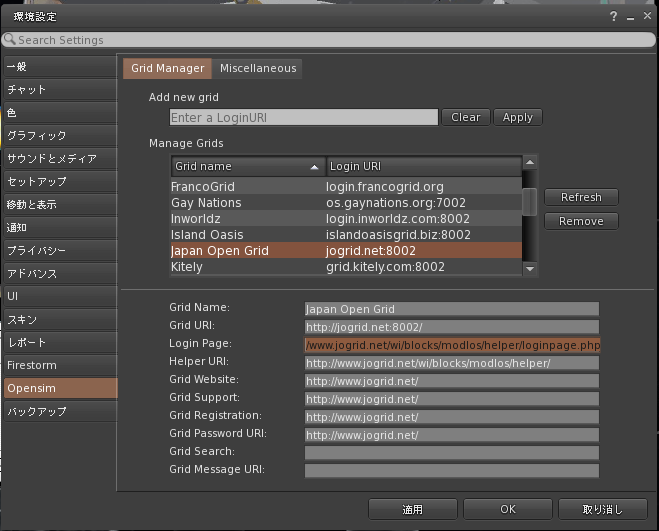Clear the new grid entry
659x531 pixels.
466,117
